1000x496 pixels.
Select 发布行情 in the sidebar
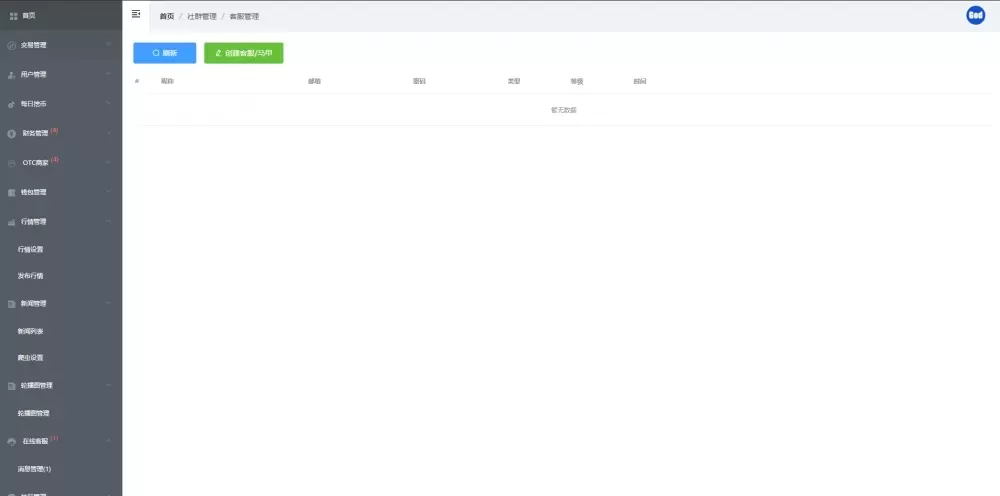pyautogui.click(x=31, y=275)
